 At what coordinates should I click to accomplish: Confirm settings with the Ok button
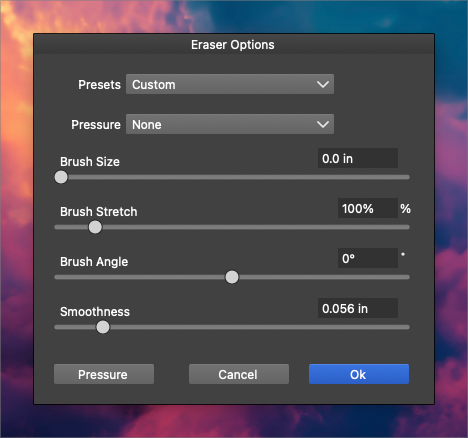359,374
